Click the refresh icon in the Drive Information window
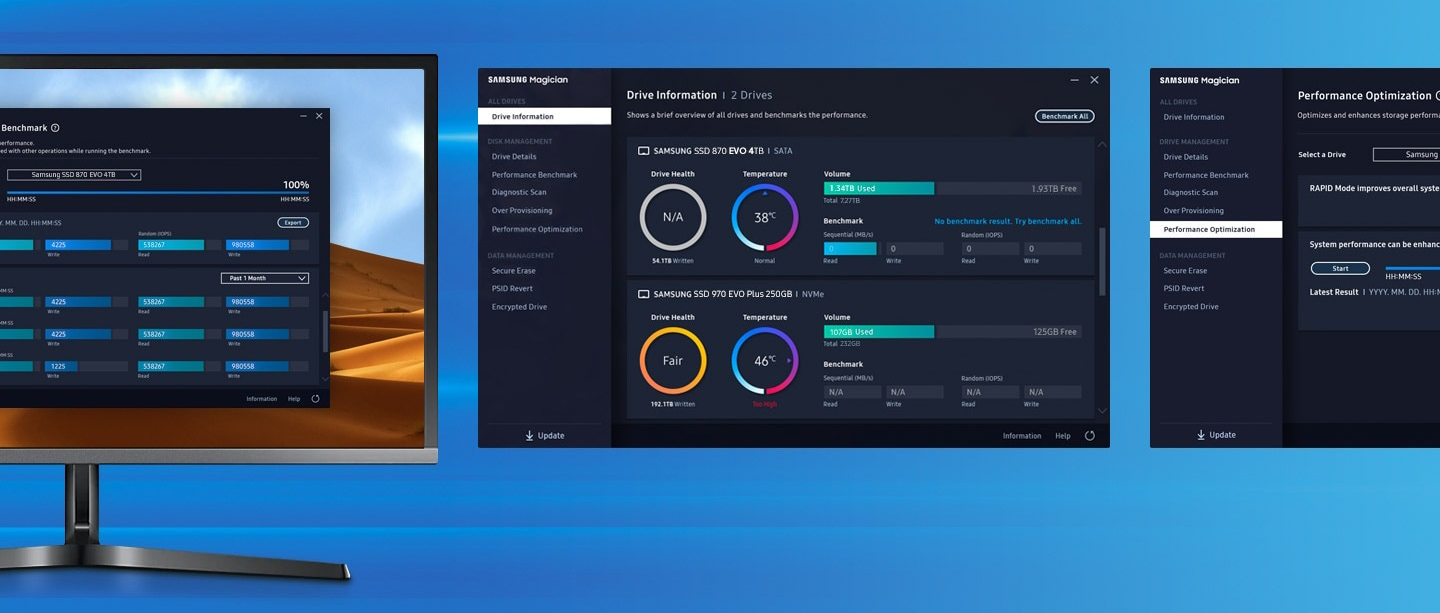 1089,436
